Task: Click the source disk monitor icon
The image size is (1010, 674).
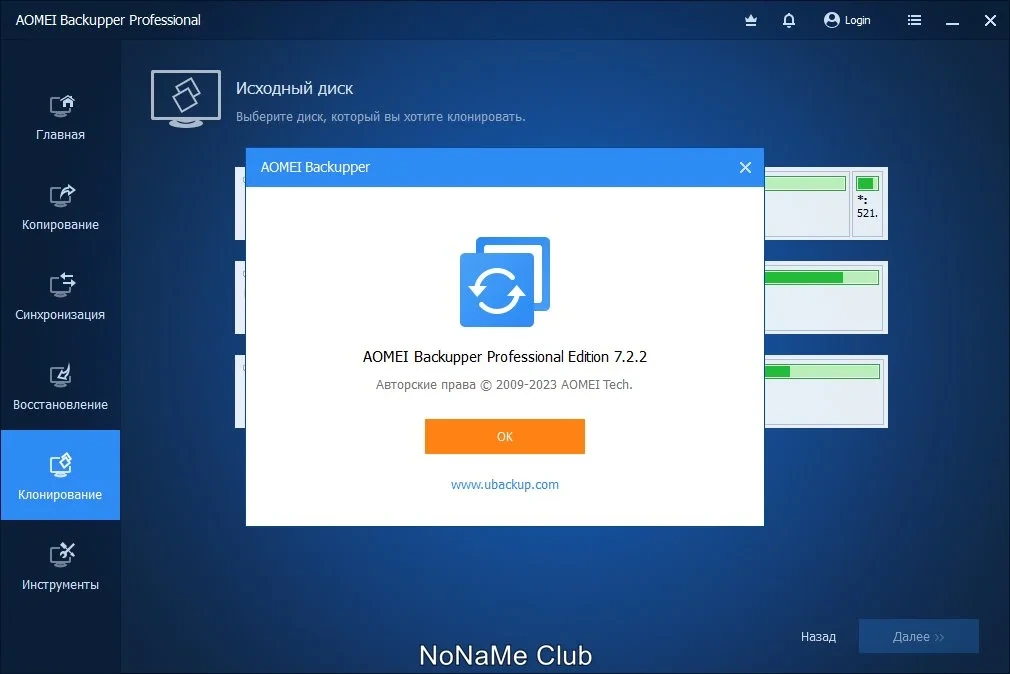Action: (186, 99)
